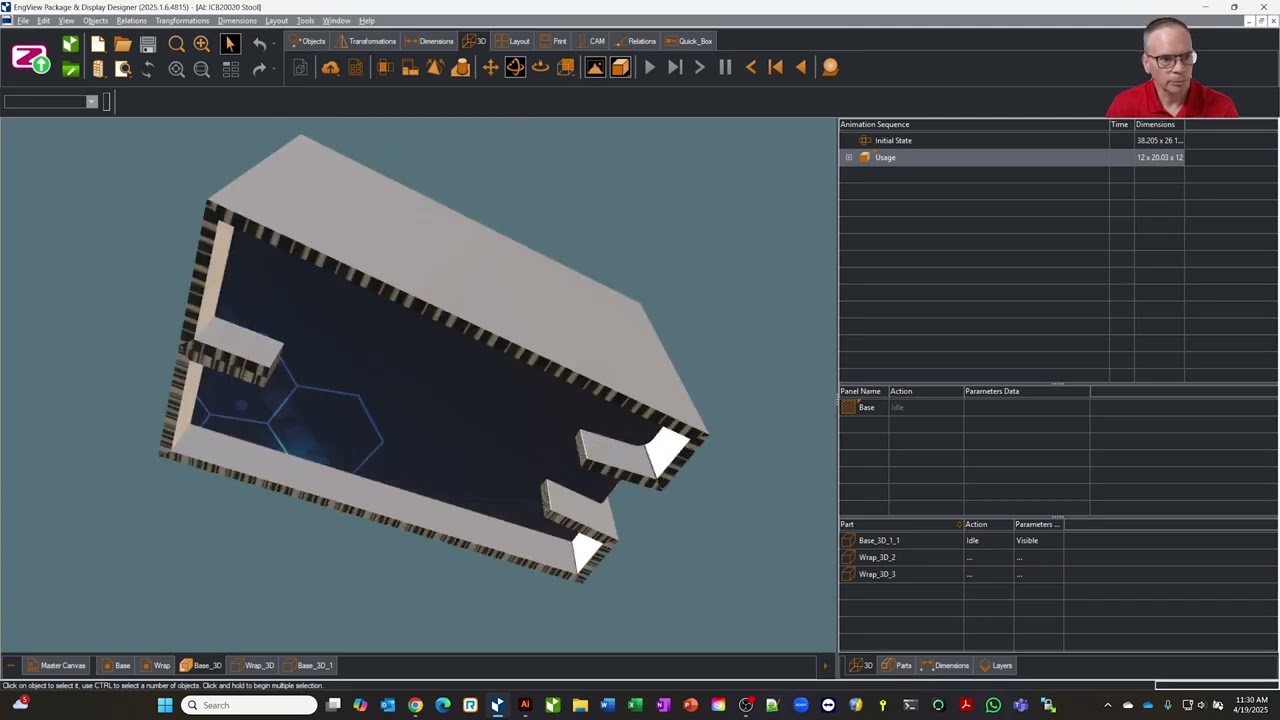The width and height of the screenshot is (1280, 720).
Task: Click the Part column header
Action: (x=900, y=524)
